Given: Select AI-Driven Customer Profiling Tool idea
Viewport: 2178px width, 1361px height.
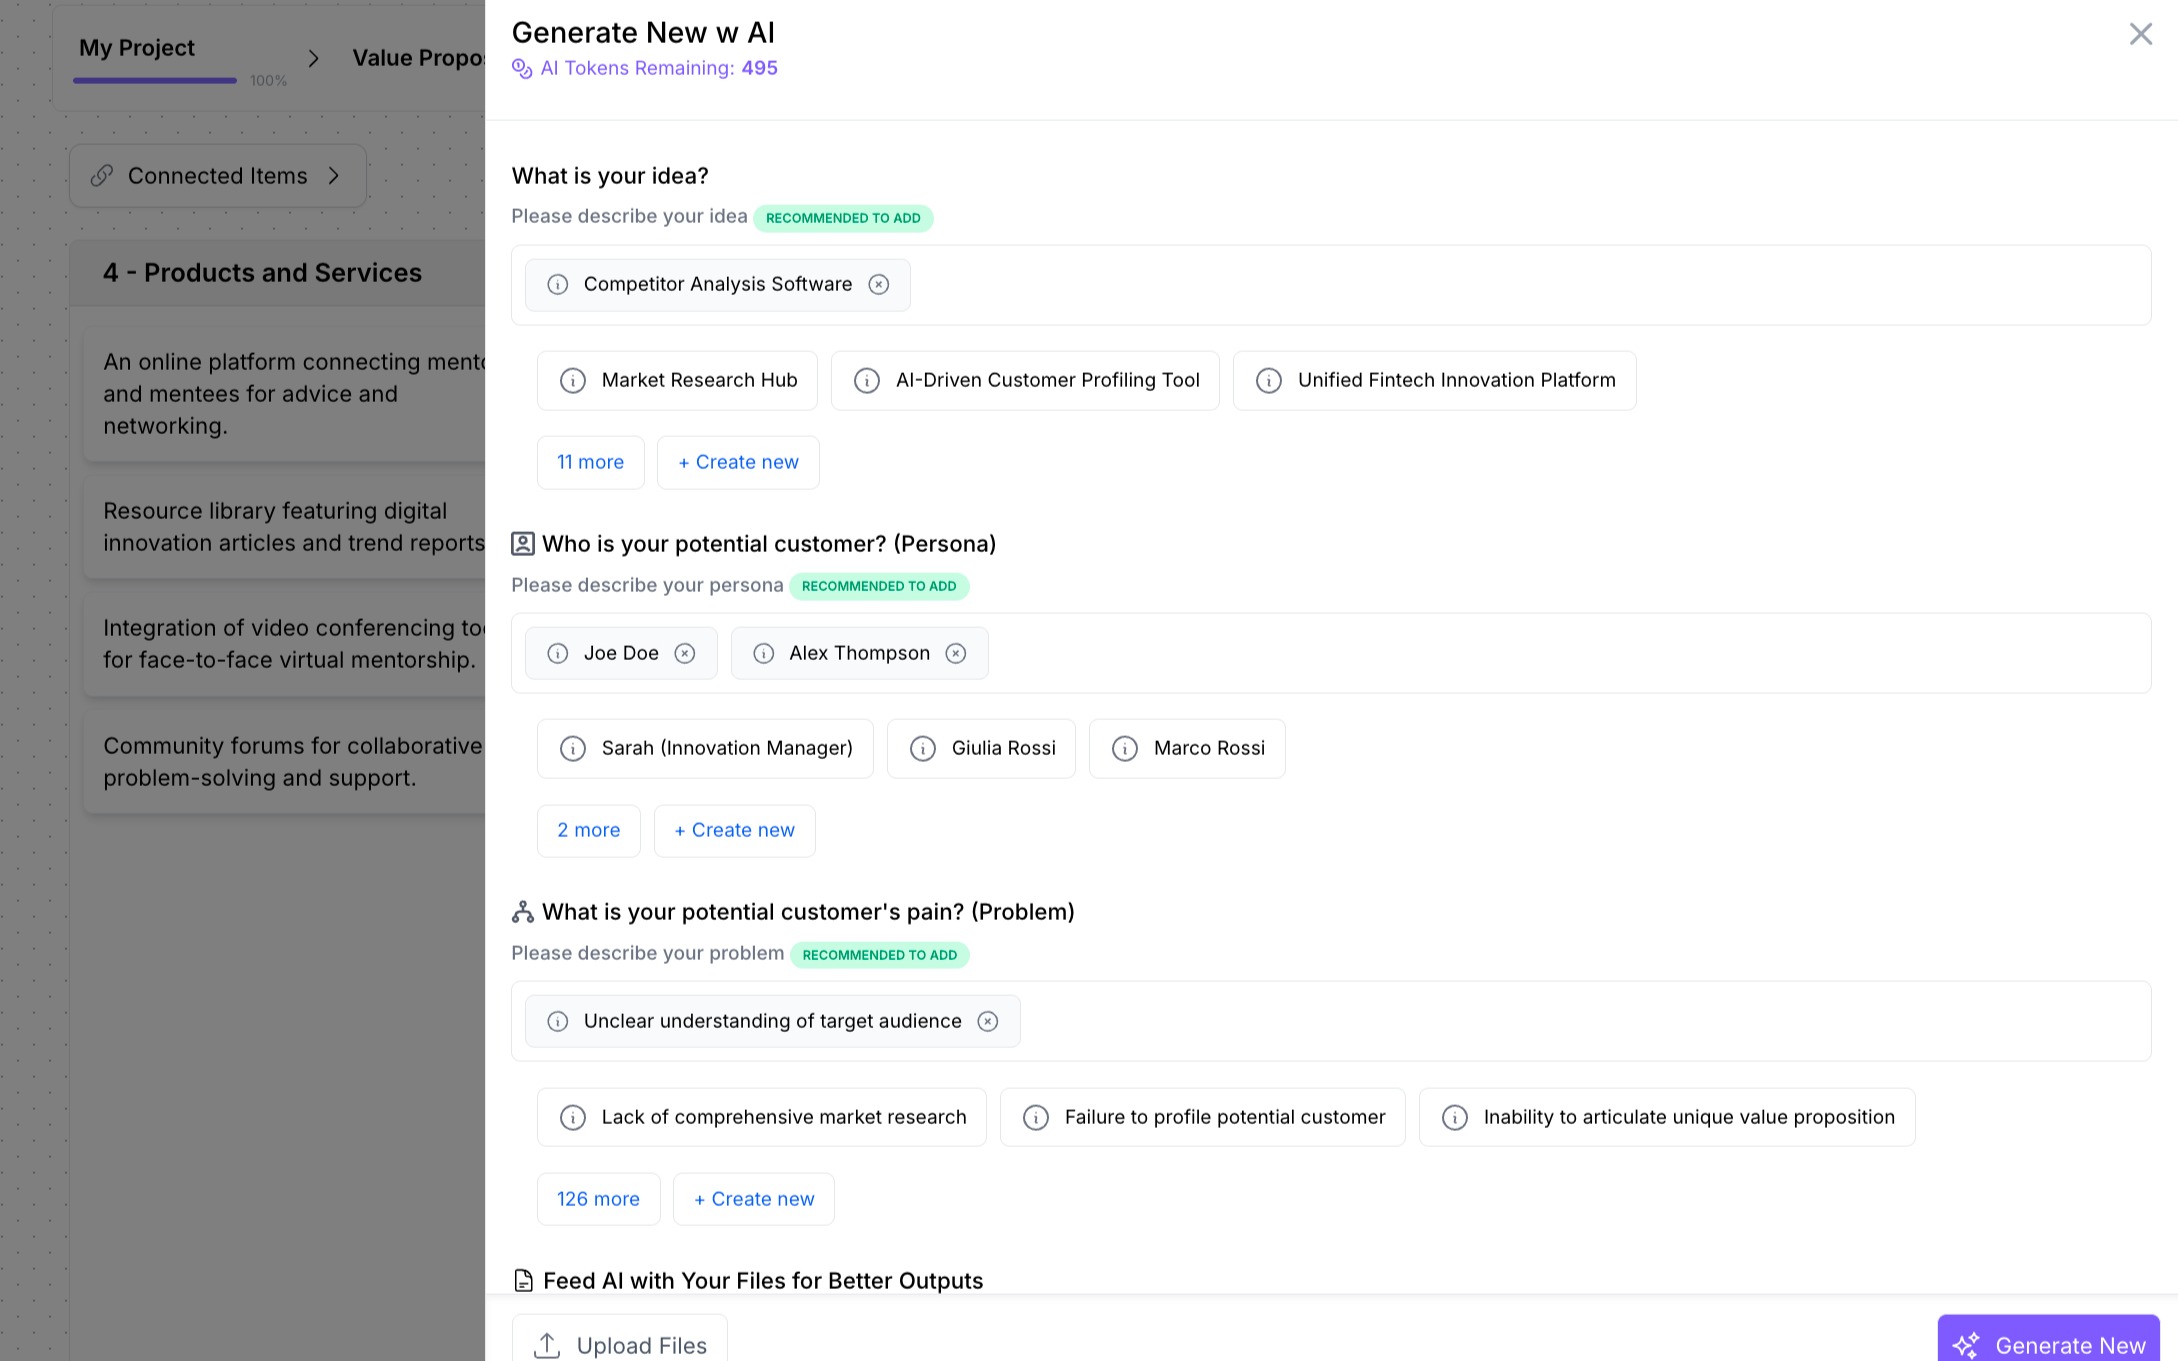Looking at the screenshot, I should pyautogui.click(x=1046, y=381).
